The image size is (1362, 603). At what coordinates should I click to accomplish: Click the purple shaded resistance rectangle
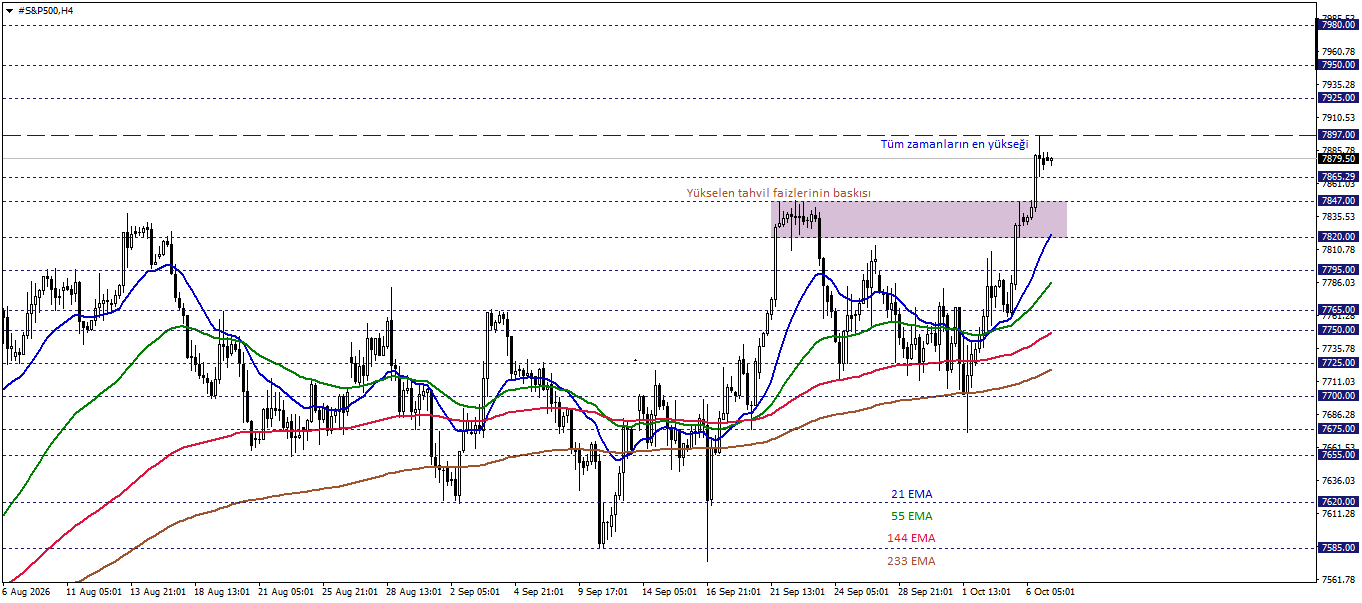pyautogui.click(x=919, y=219)
